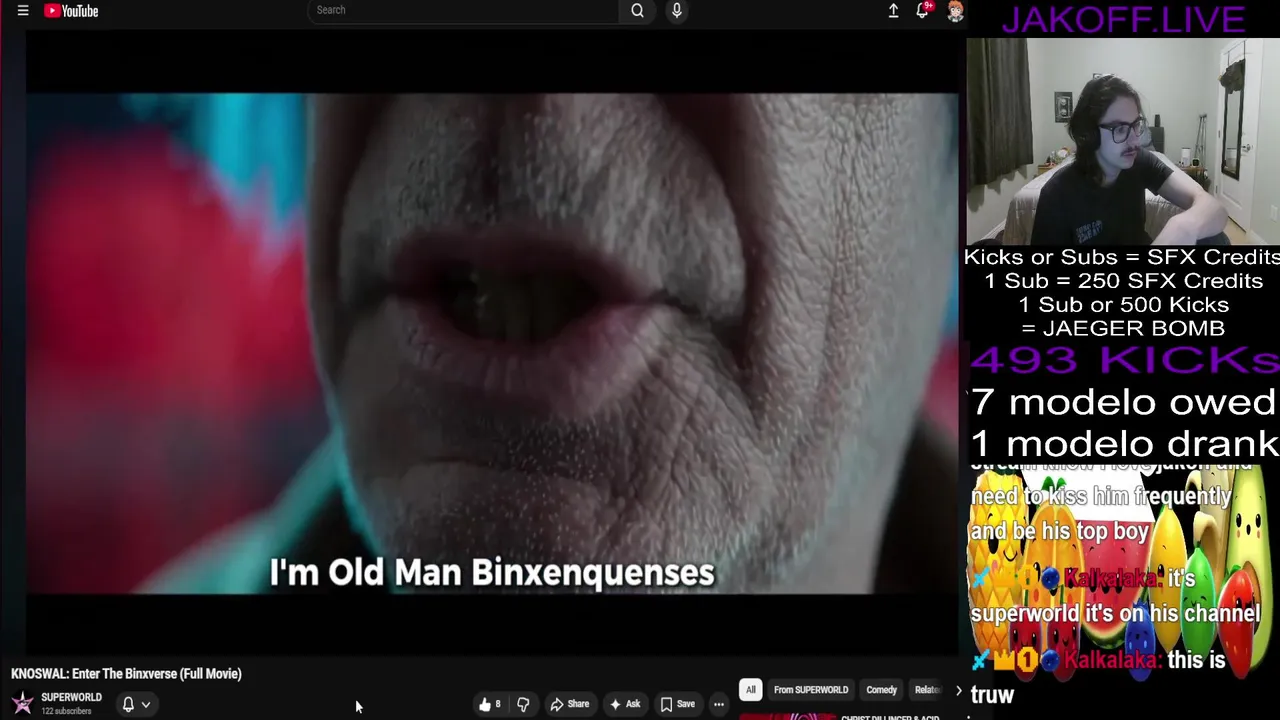This screenshot has width=1280, height=720.
Task: Select the Comedy filter chip
Action: (881, 690)
